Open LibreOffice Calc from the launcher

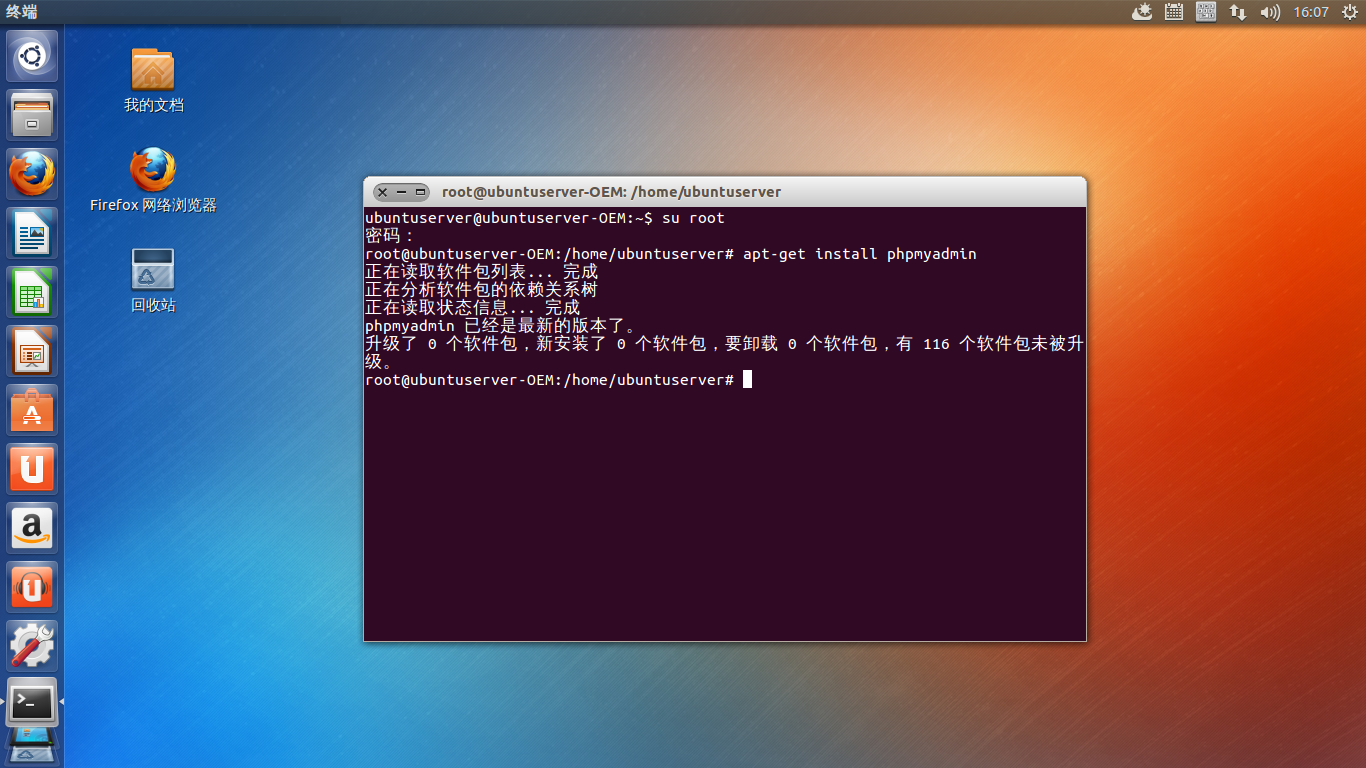(x=32, y=292)
